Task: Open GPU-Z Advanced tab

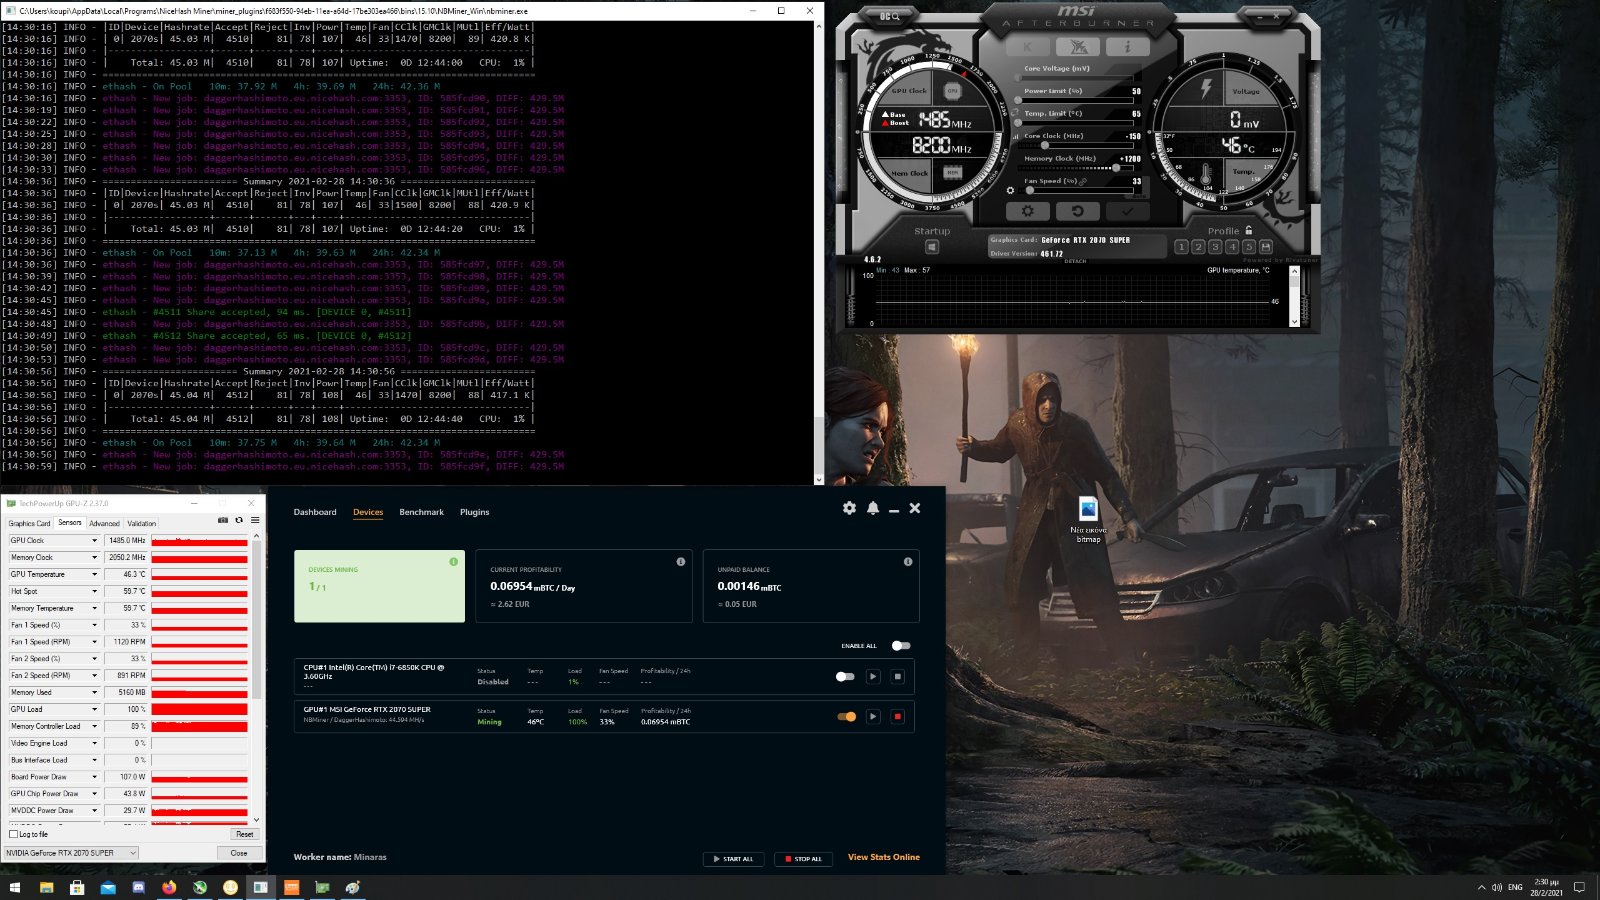Action: [104, 523]
